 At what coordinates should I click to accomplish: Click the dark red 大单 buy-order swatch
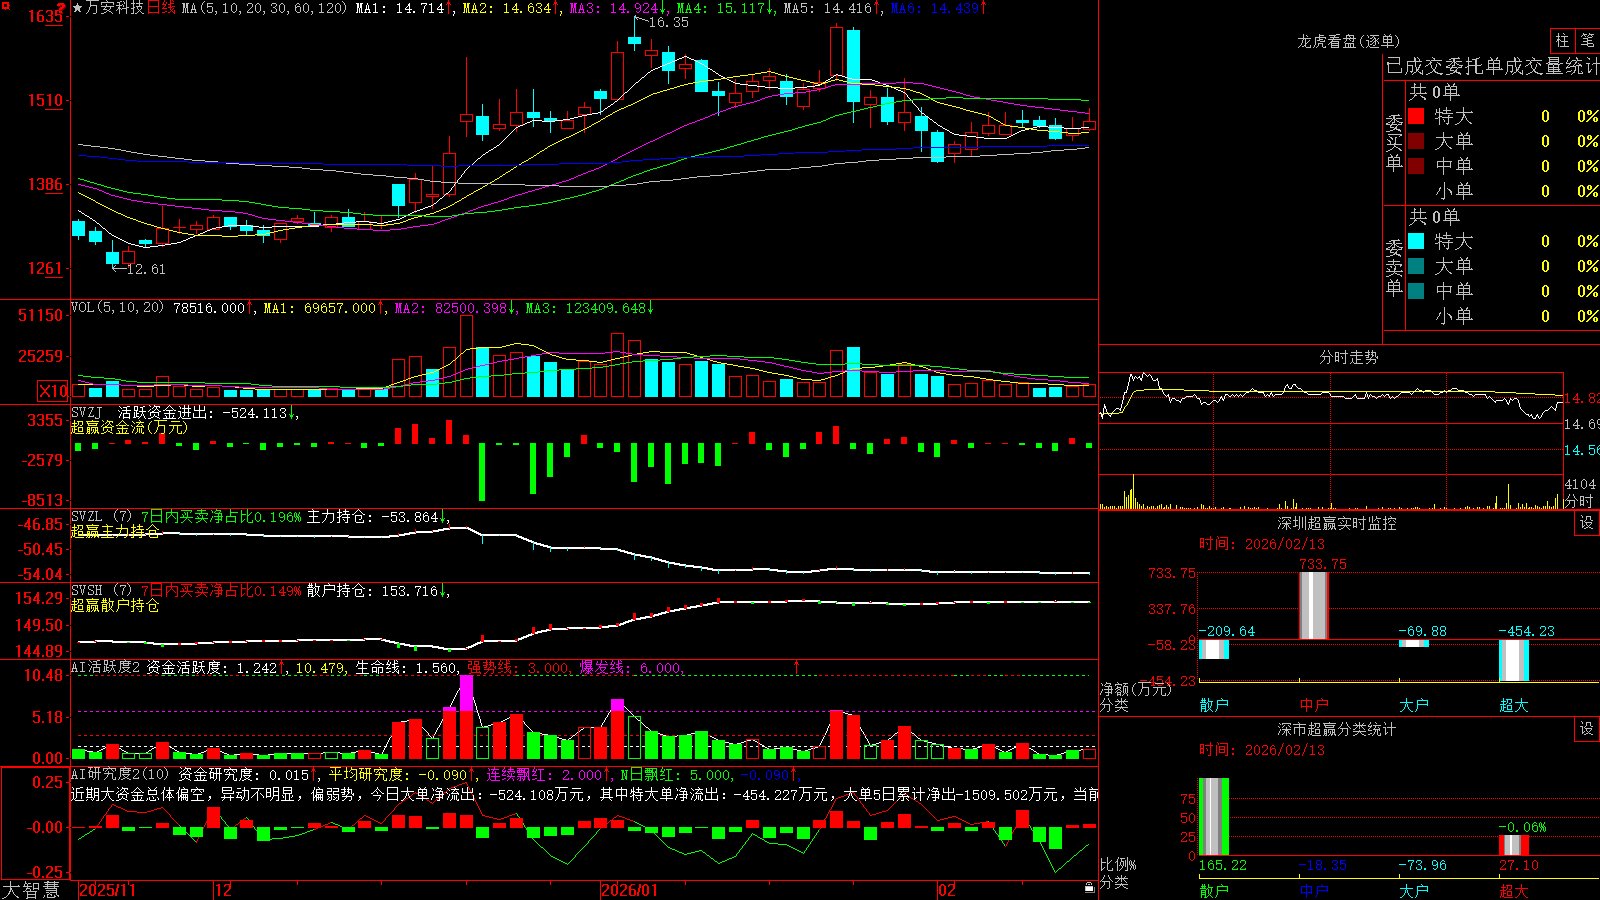pyautogui.click(x=1416, y=141)
